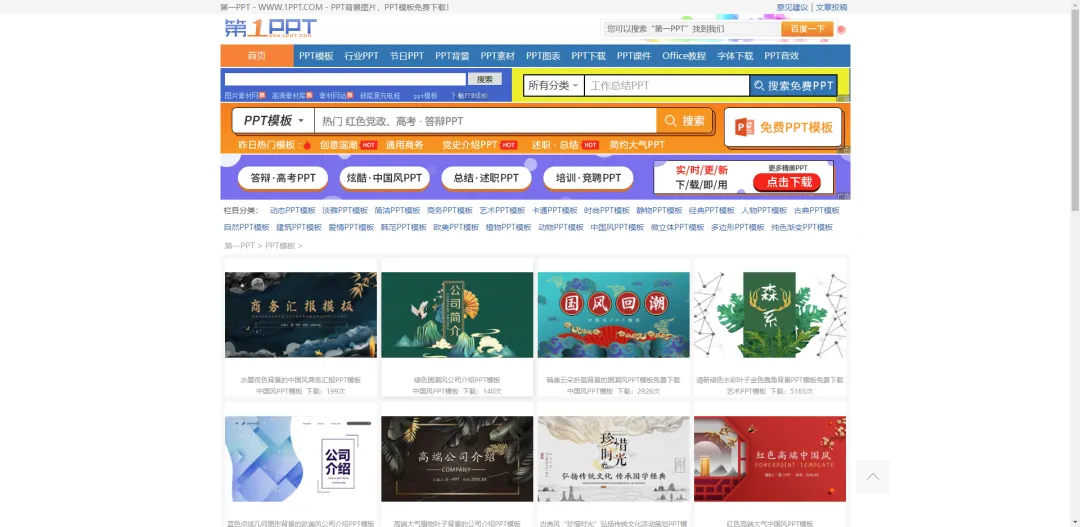Open the 国风回潮 template thumbnail
Viewport: 1080px width, 527px height.
614,315
